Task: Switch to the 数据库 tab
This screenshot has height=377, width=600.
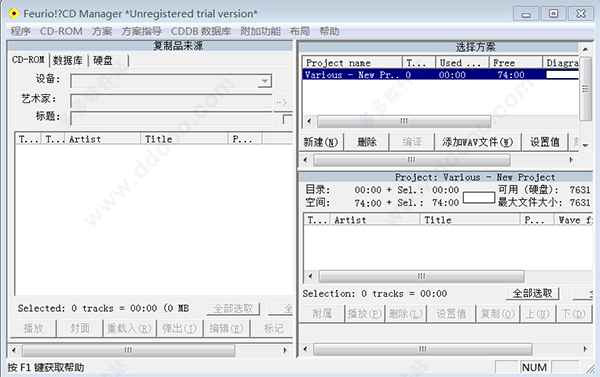Action: click(x=68, y=60)
